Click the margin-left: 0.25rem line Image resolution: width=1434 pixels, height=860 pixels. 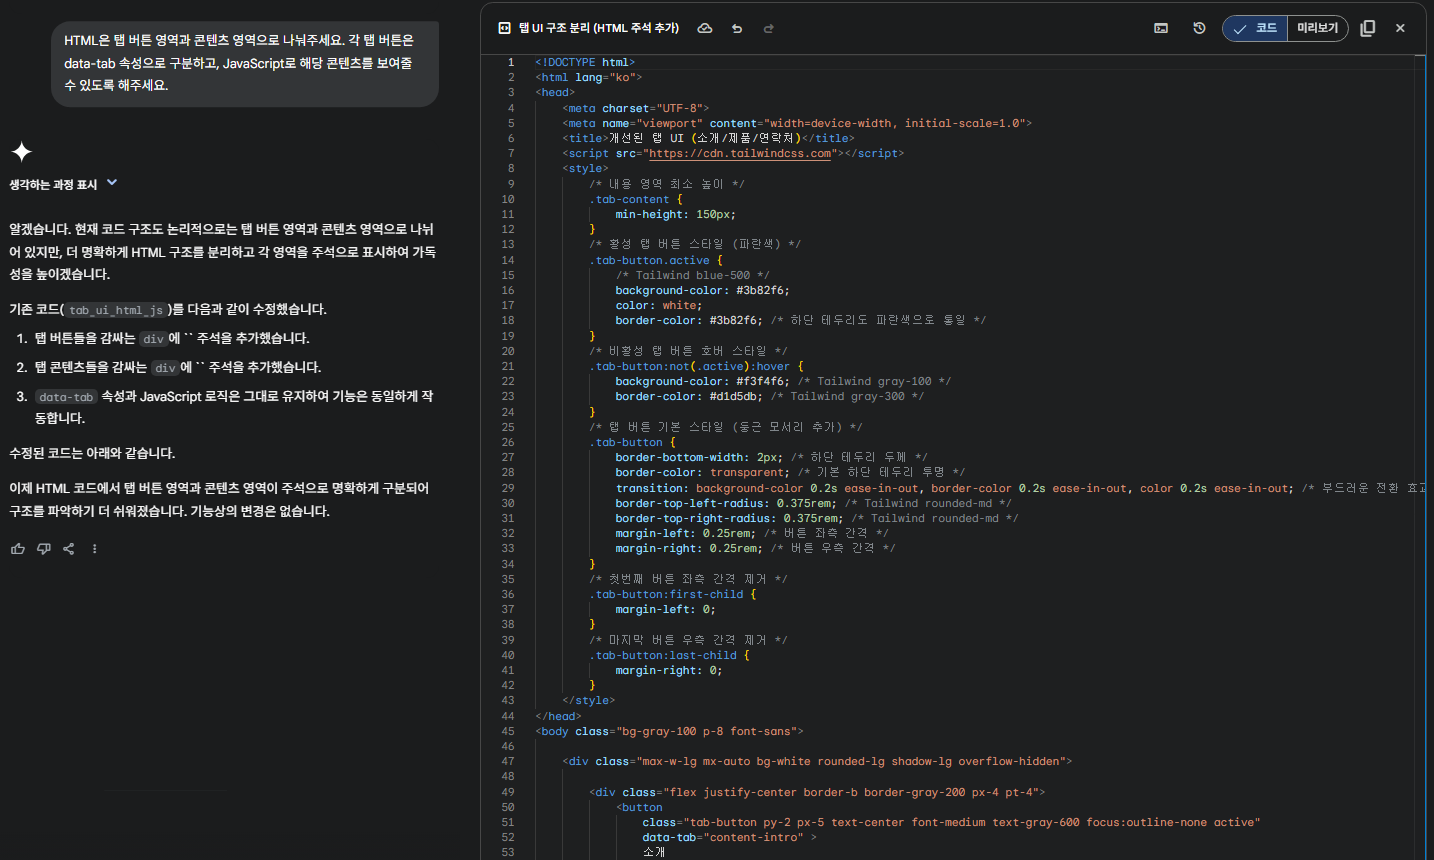pyautogui.click(x=752, y=533)
